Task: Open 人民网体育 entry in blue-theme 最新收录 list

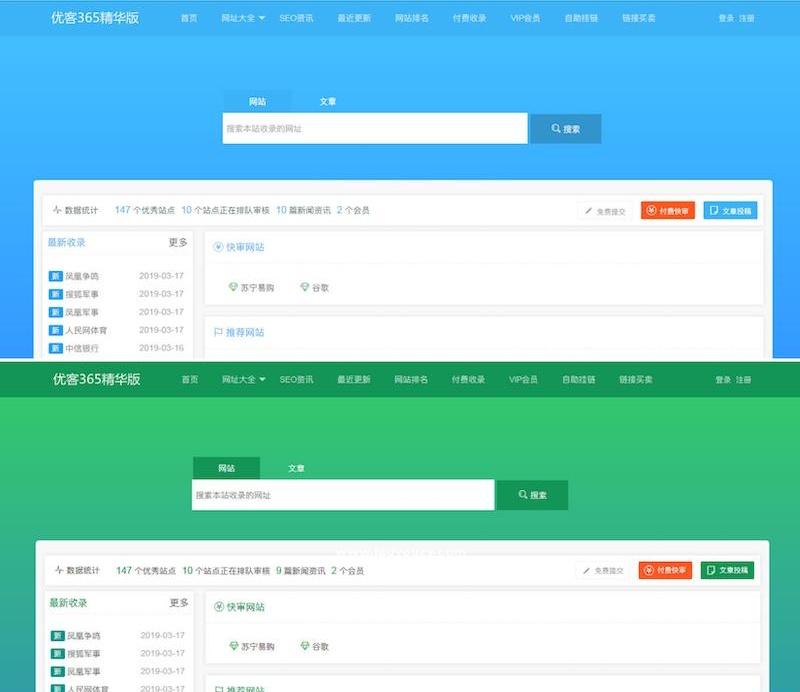Action: tap(86, 330)
